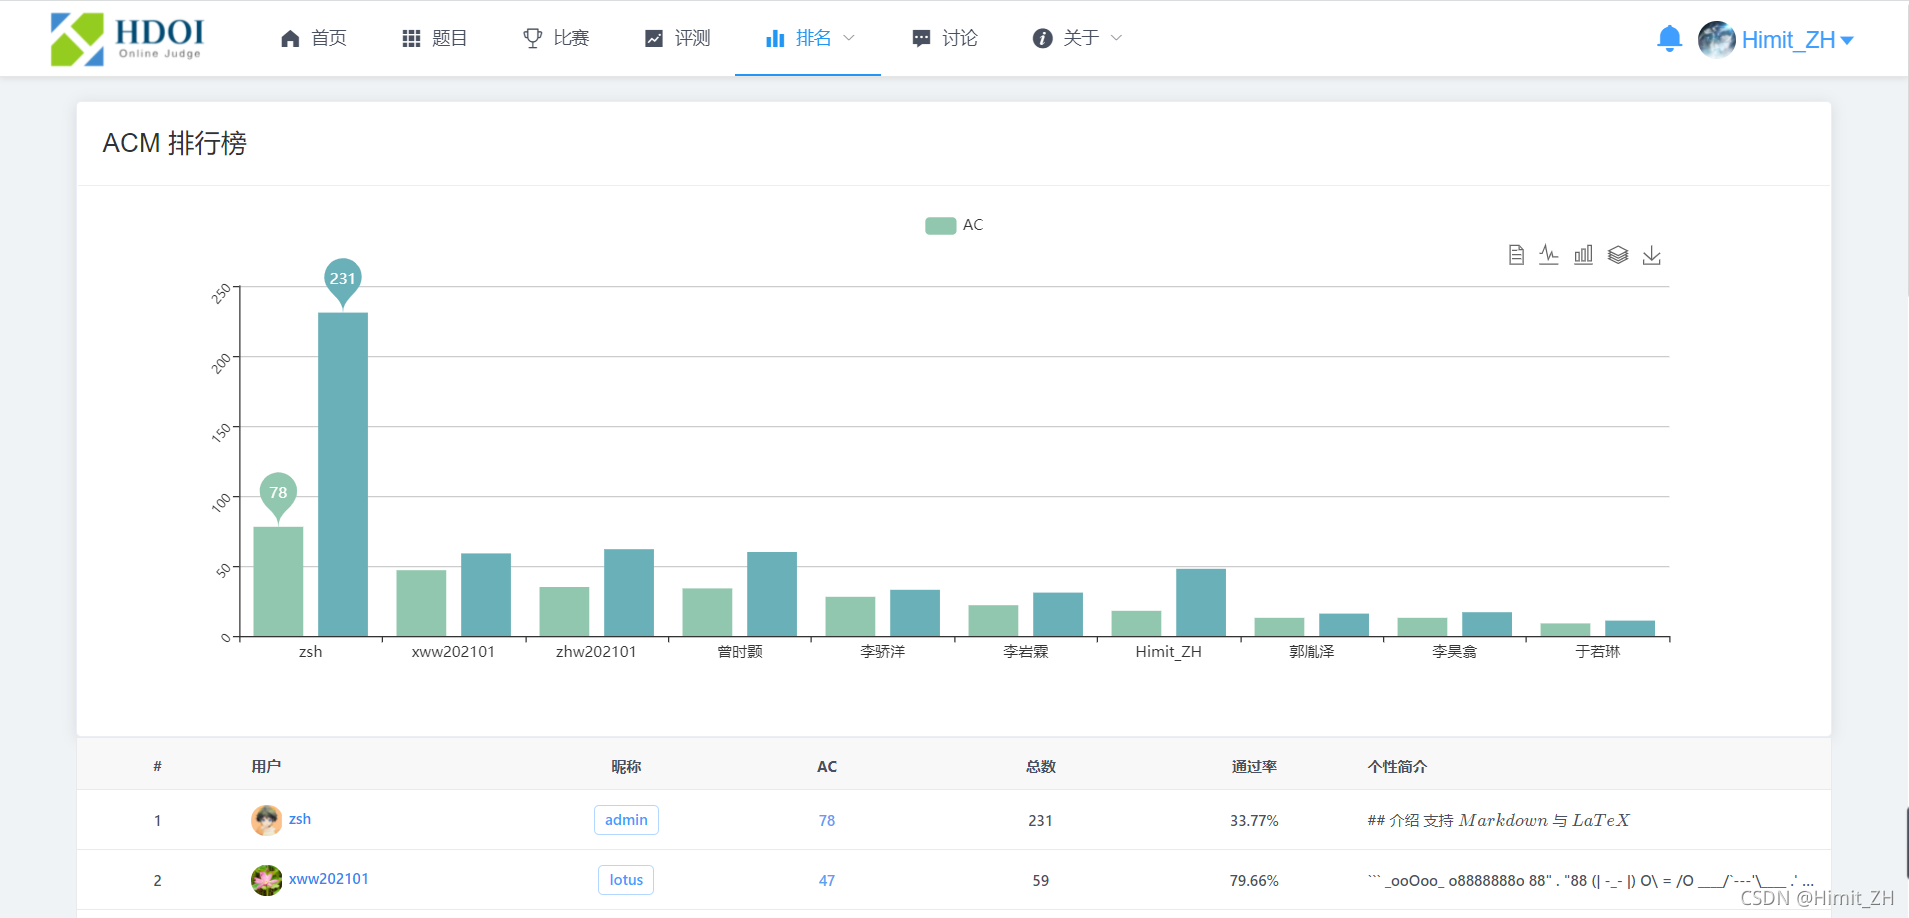This screenshot has height=918, width=1909.
Task: Click the 33.77% pass rate cell
Action: (x=1254, y=821)
